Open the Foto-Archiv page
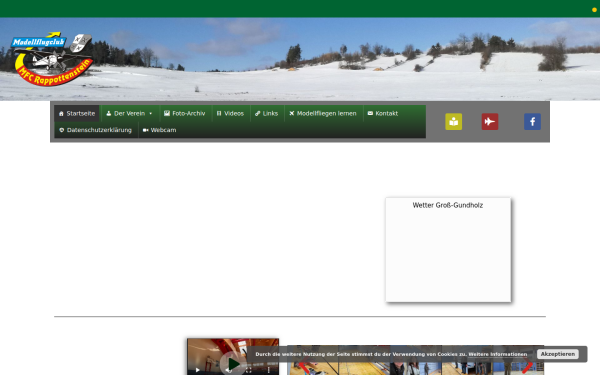Screen dimensions: 600x375 (185, 113)
